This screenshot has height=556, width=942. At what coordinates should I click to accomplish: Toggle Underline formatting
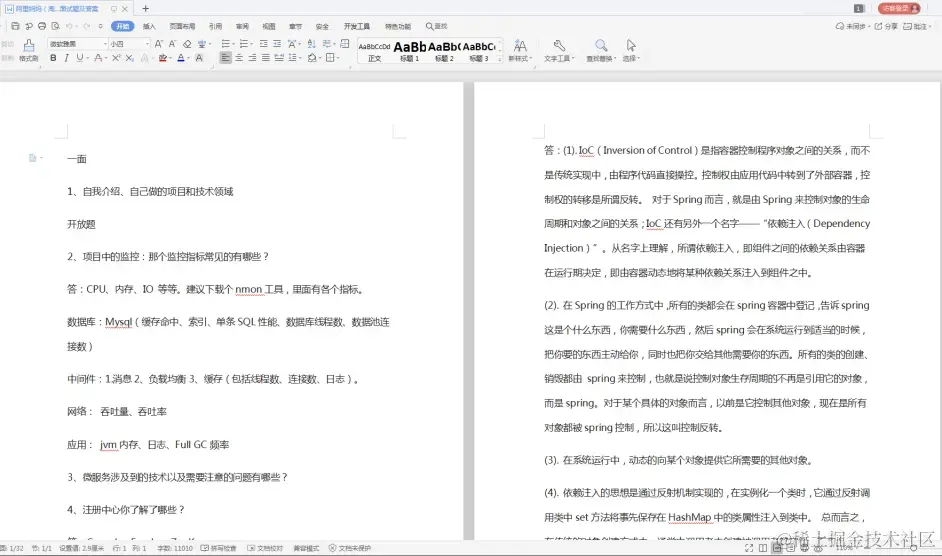[x=80, y=58]
